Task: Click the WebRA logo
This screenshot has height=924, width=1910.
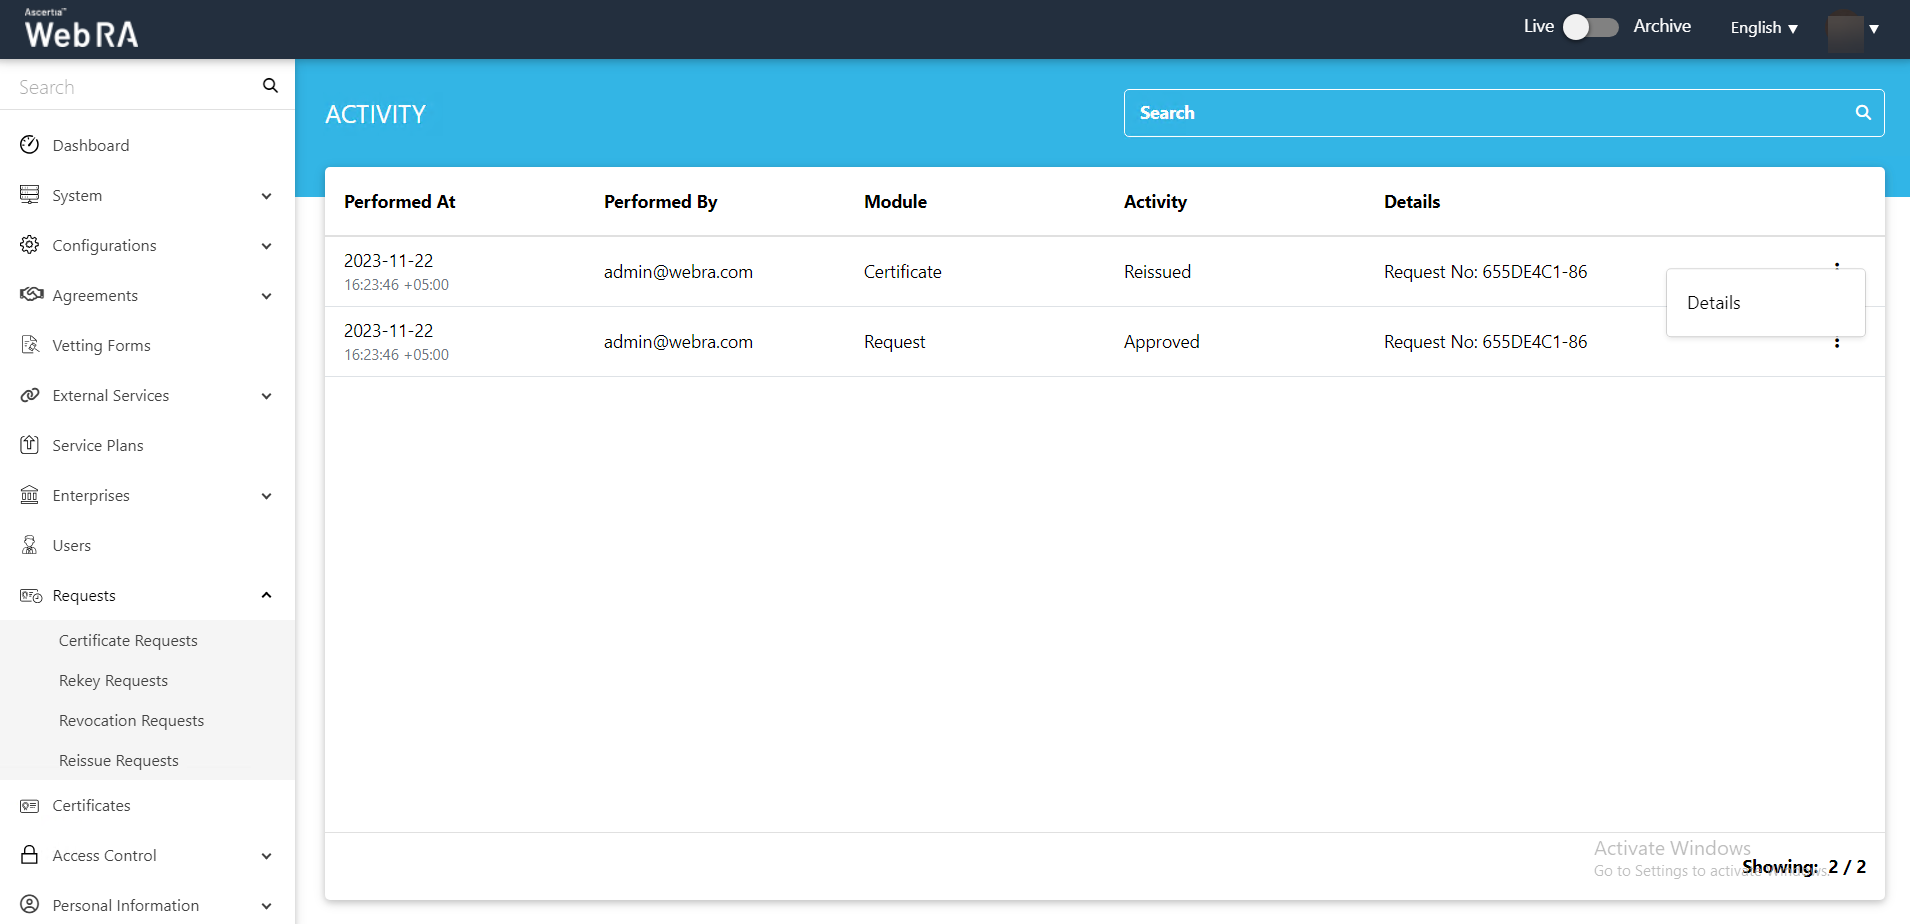Action: pyautogui.click(x=82, y=30)
